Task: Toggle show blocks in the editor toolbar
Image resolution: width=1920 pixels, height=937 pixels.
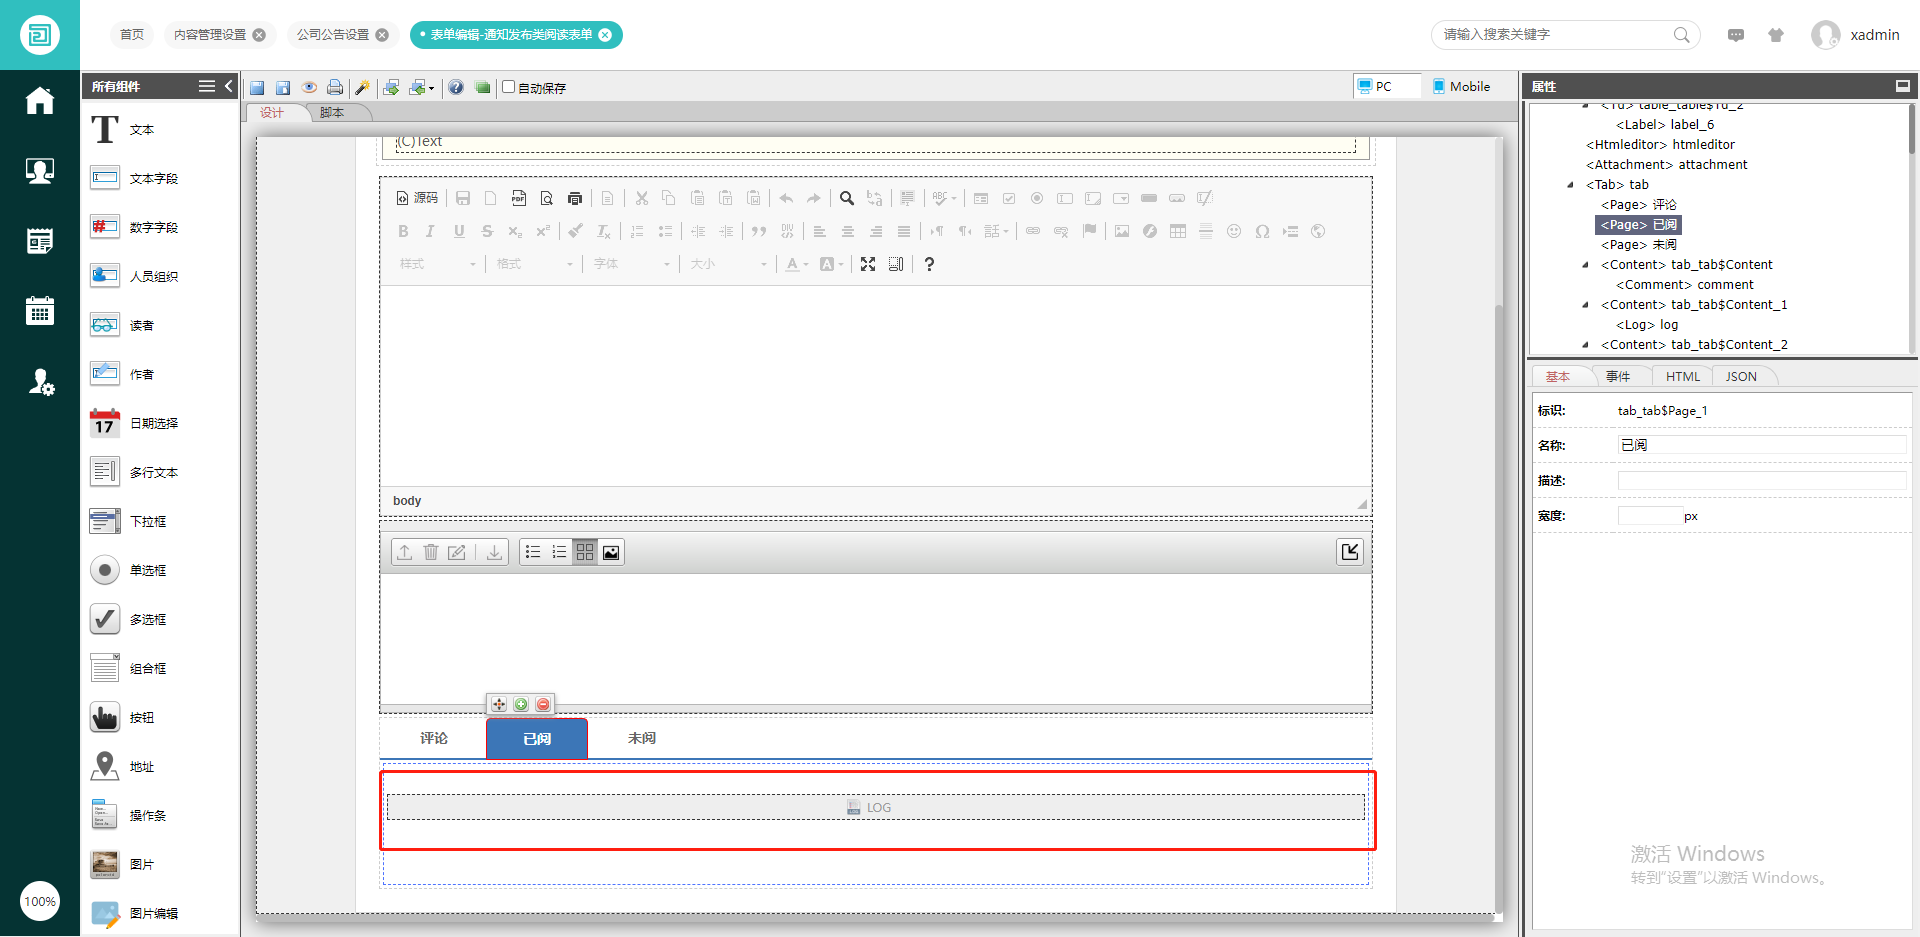Action: (x=896, y=264)
